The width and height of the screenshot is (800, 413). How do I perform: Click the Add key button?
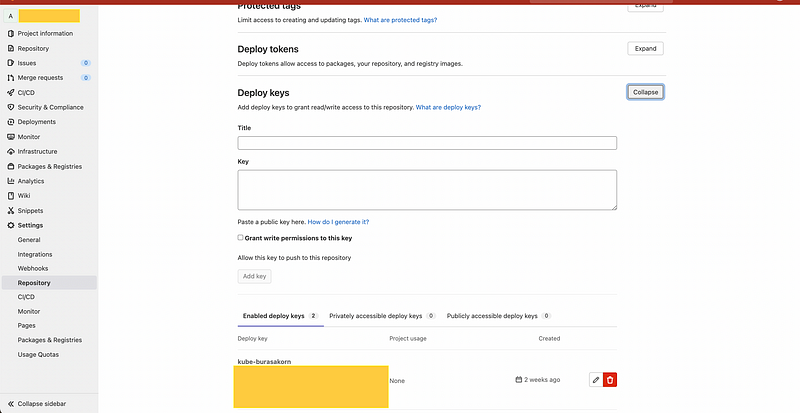254,276
